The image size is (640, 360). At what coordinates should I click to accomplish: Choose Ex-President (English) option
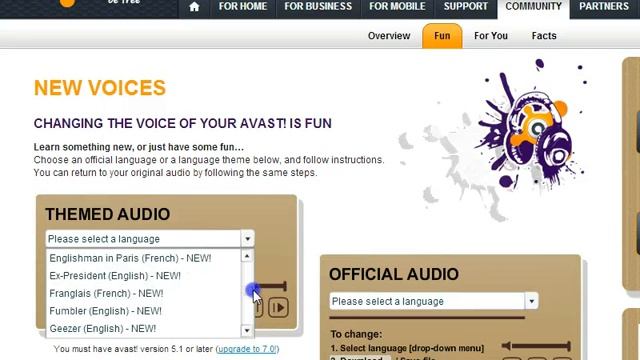144,276
